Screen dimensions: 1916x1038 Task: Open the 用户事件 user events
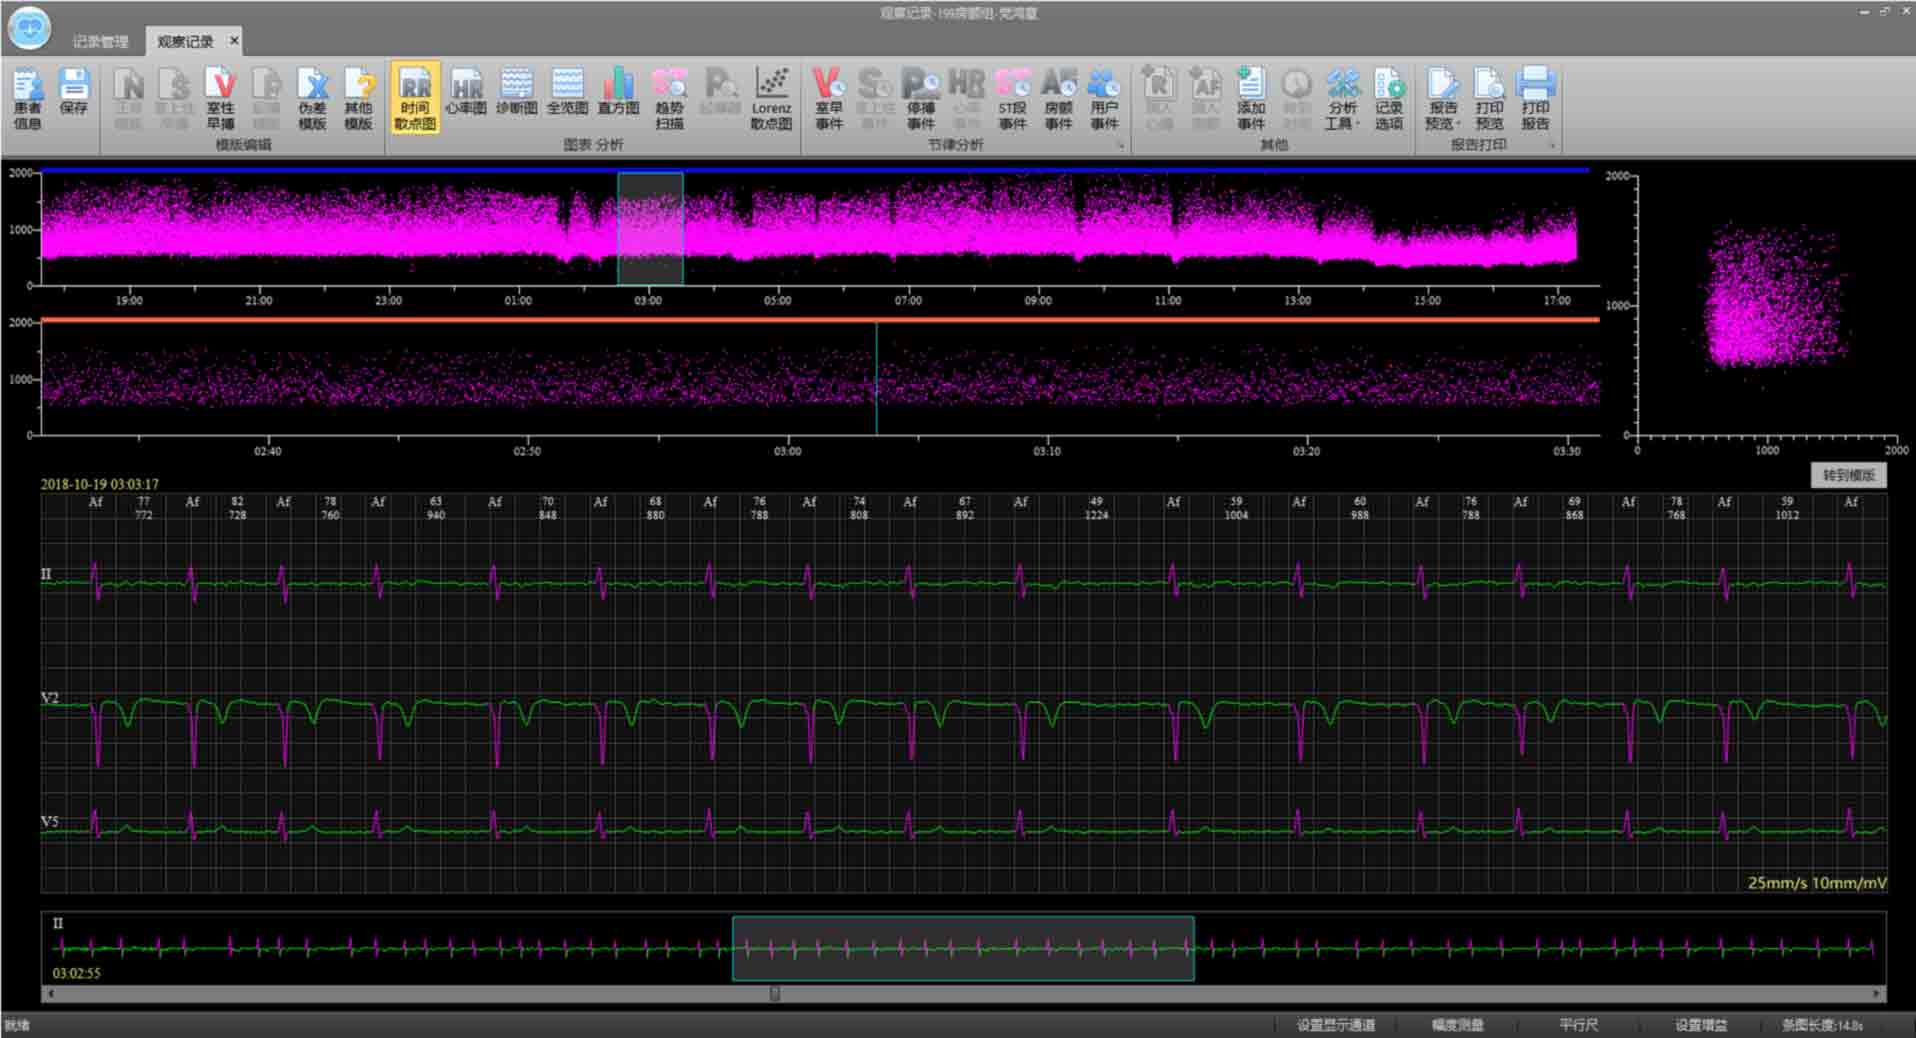tap(1104, 98)
